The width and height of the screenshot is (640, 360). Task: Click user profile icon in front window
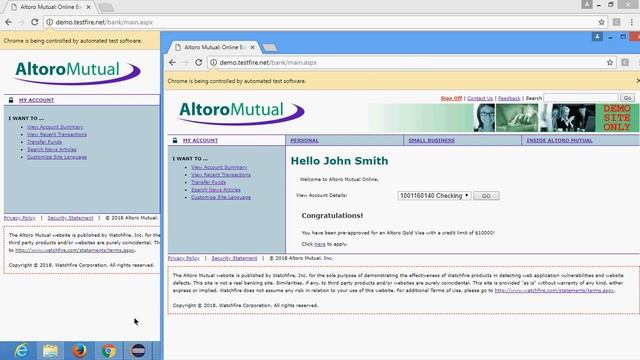point(597,37)
